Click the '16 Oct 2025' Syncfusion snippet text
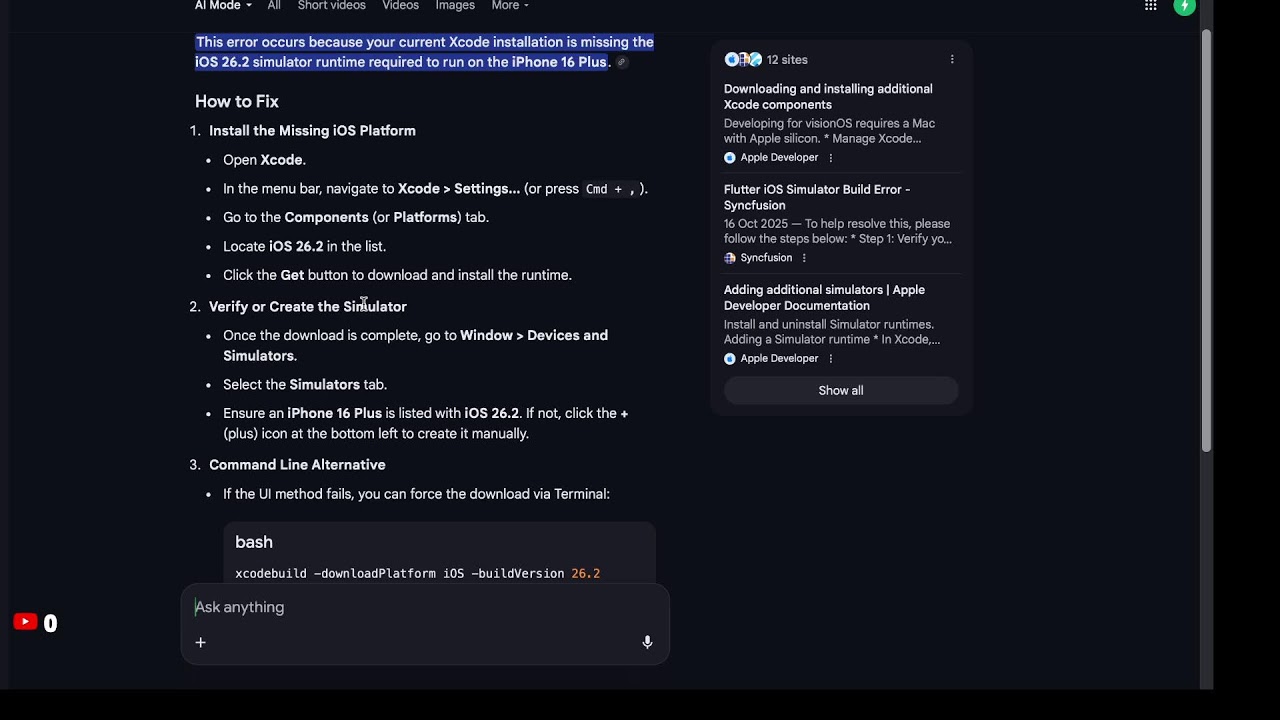1280x720 pixels. [838, 231]
